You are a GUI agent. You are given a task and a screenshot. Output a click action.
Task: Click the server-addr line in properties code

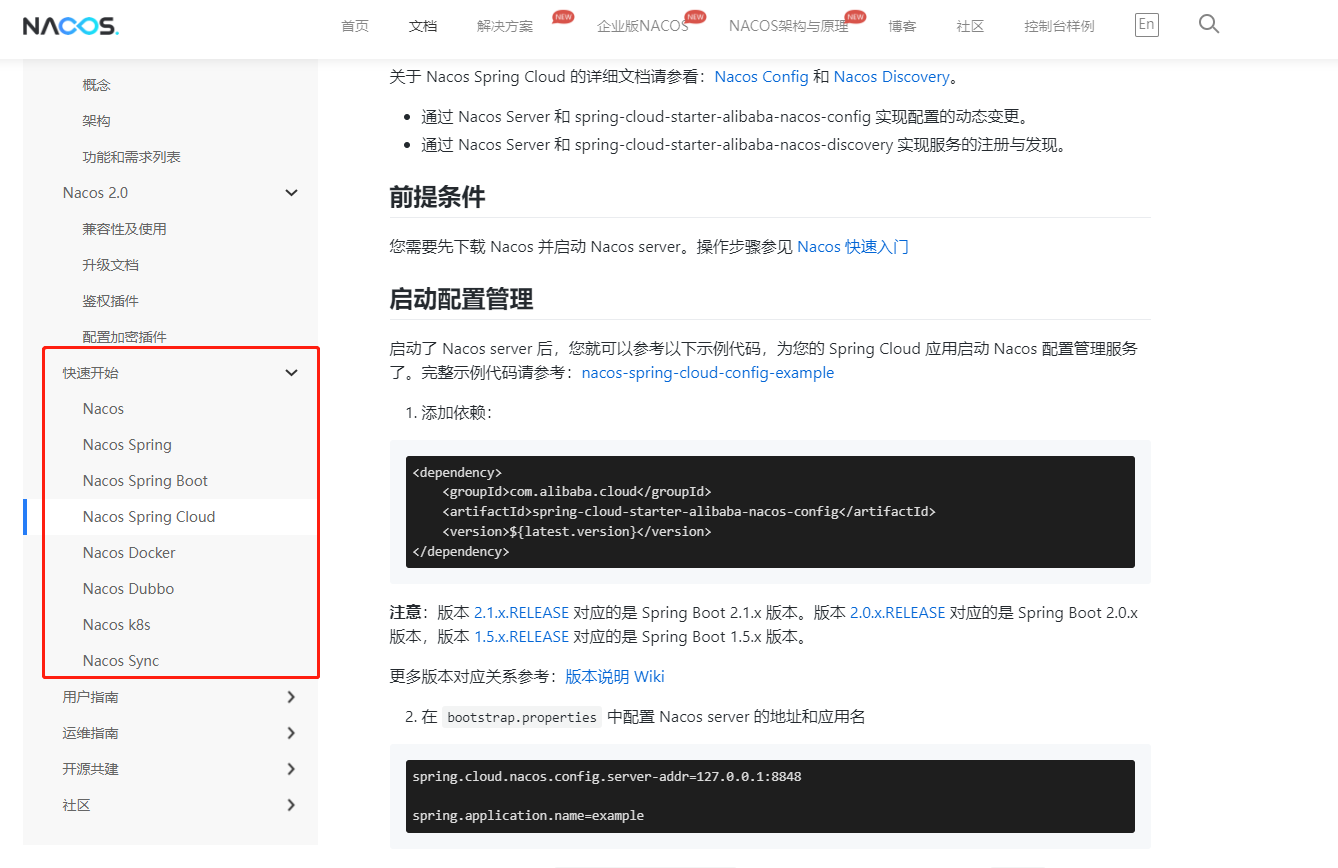tap(607, 776)
